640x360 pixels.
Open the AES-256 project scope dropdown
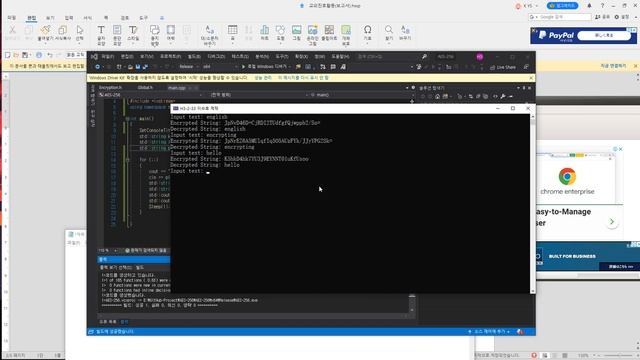151,95
